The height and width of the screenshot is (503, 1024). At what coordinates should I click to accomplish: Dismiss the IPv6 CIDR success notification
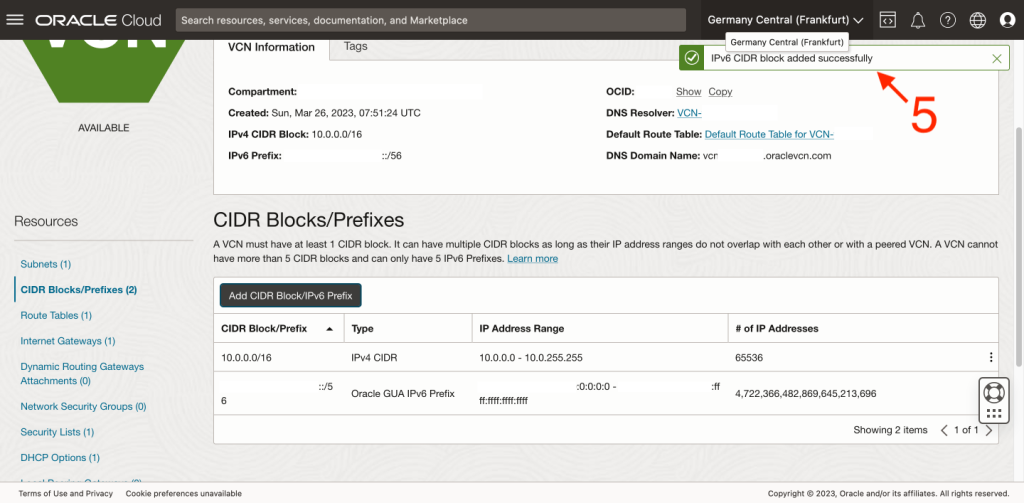(996, 59)
